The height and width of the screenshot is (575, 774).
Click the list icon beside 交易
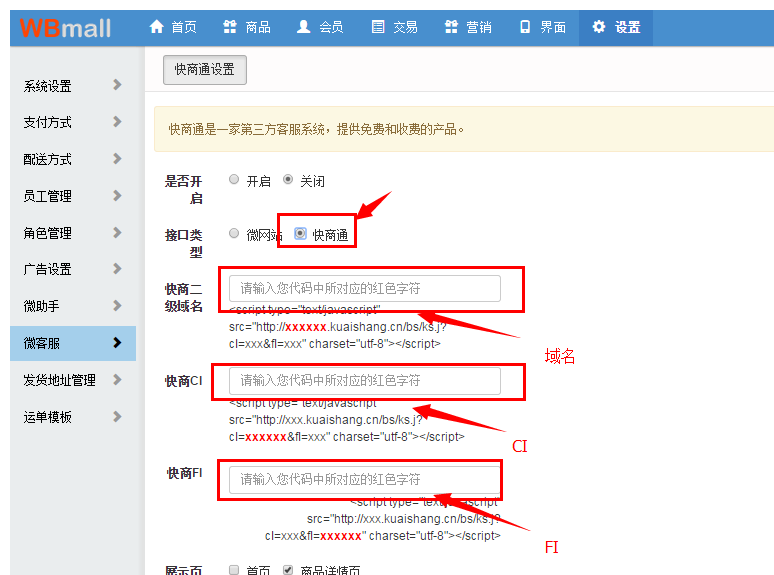point(378,27)
